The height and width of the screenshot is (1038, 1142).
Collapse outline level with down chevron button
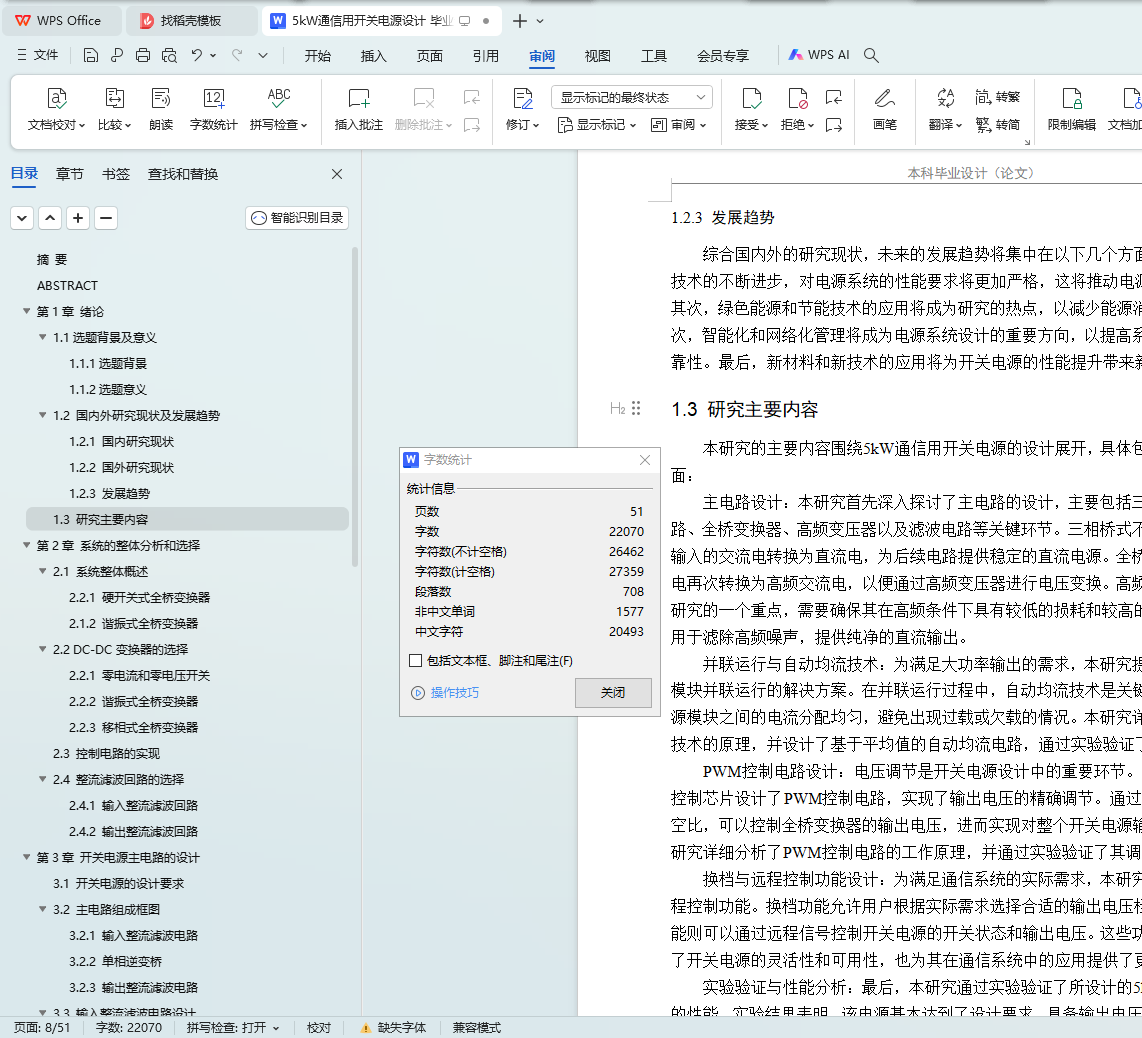[22, 218]
